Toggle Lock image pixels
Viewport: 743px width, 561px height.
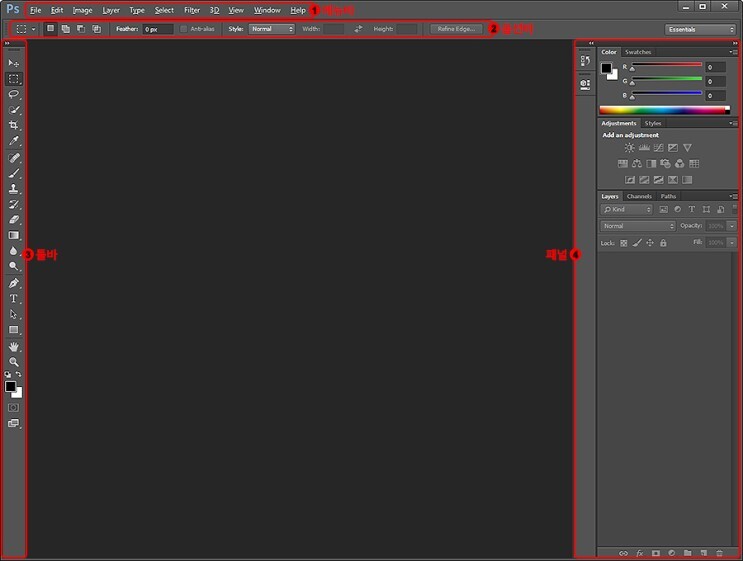(x=637, y=243)
